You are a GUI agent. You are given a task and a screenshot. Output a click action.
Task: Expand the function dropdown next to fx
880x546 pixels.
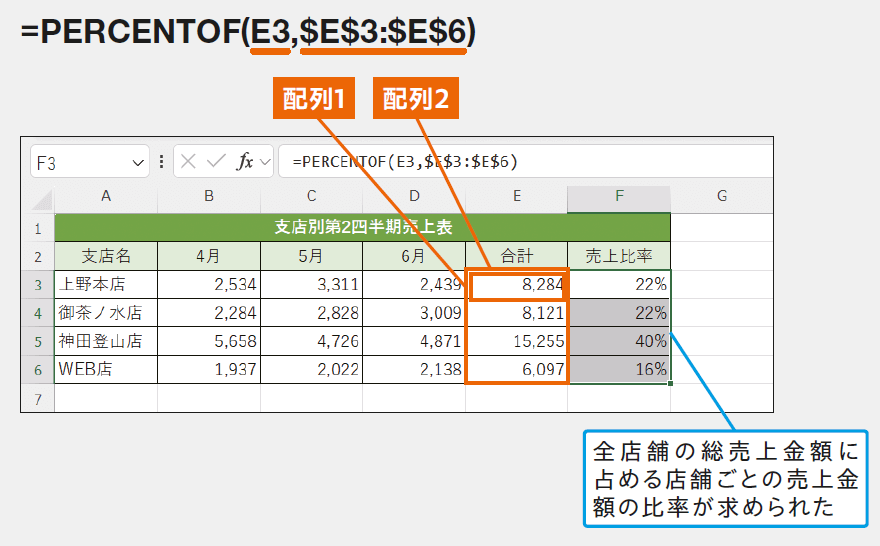[x=265, y=162]
